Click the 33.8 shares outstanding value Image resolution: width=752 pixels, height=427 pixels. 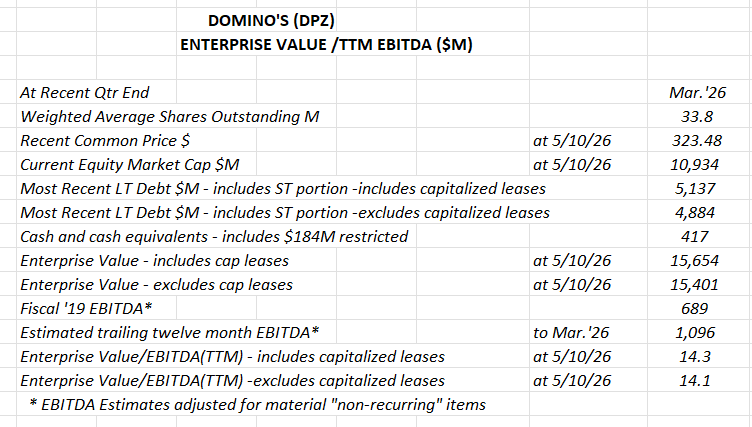pyautogui.click(x=697, y=117)
